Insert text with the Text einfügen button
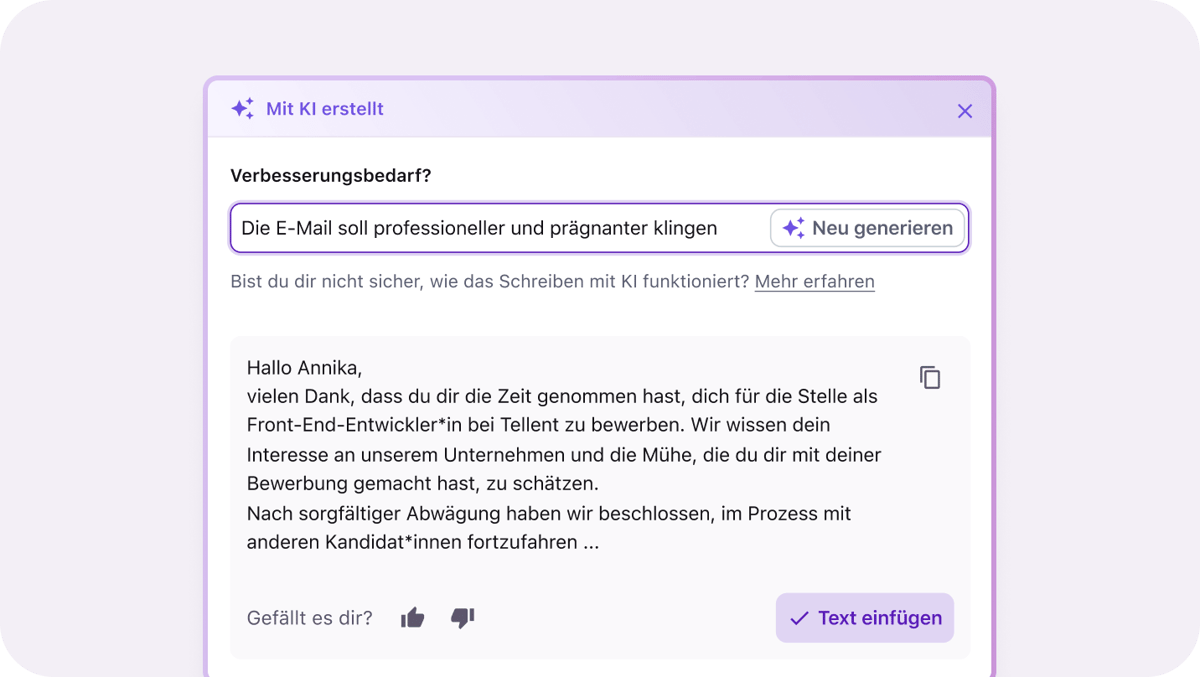The width and height of the screenshot is (1200, 677). click(x=865, y=618)
